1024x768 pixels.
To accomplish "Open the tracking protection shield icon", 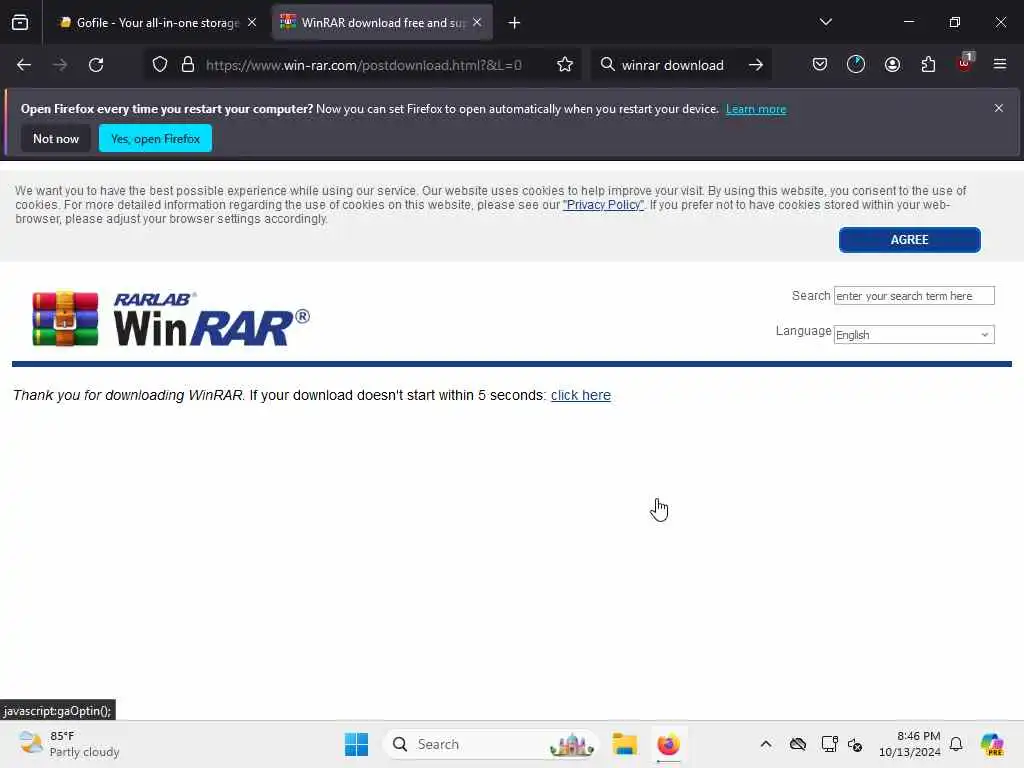I will click(x=160, y=65).
